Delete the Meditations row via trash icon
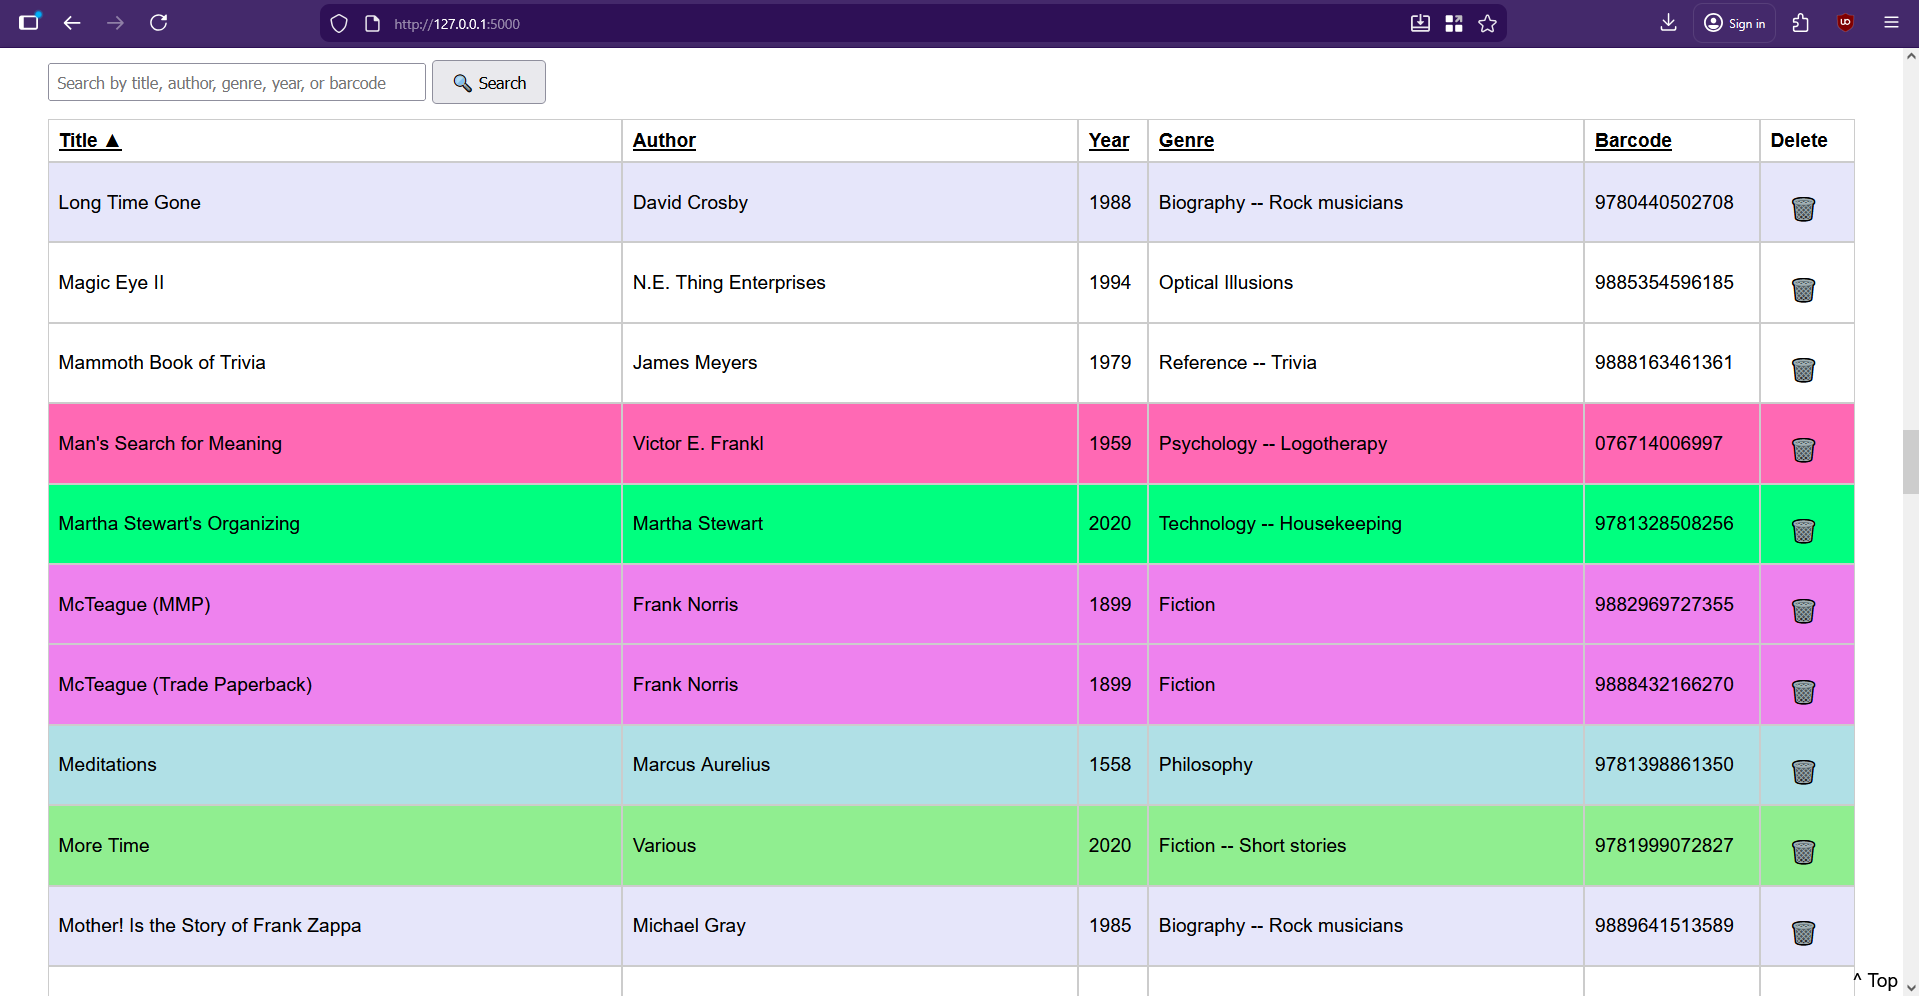Screen dimensions: 1919x996 (1802, 772)
